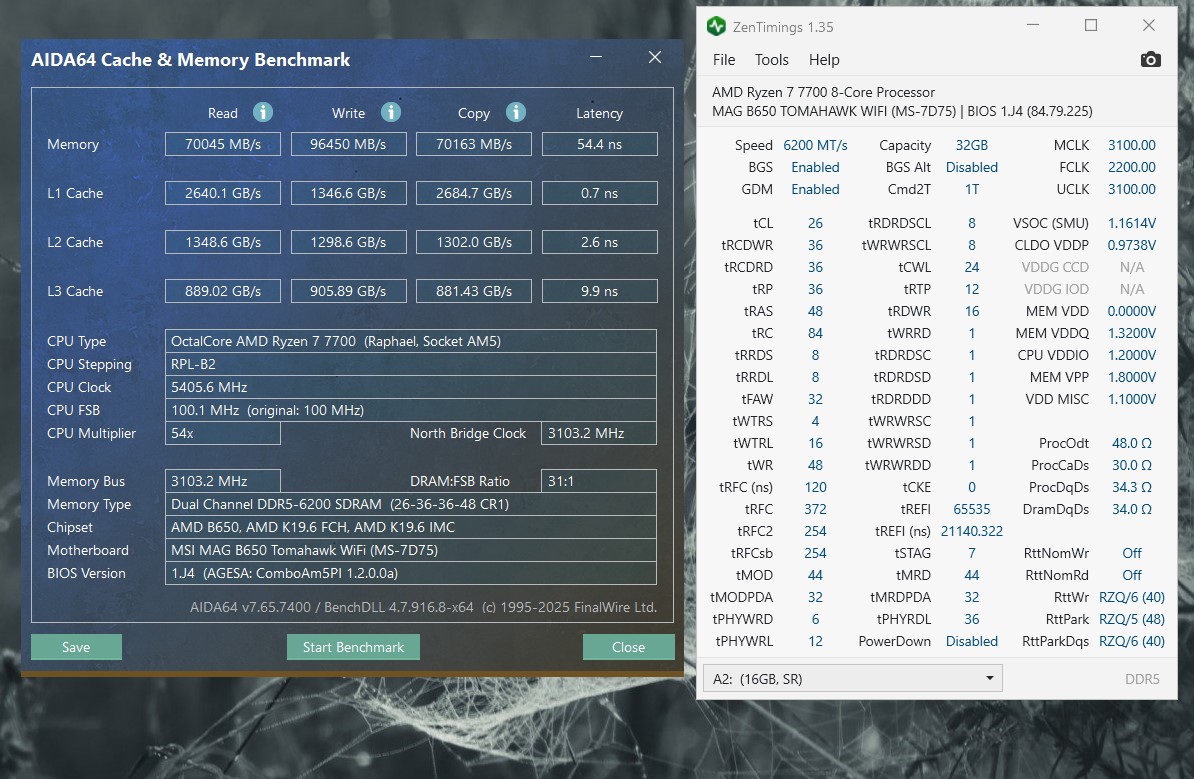Click the tRFC value 372
The height and width of the screenshot is (779, 1194).
[x=815, y=509]
